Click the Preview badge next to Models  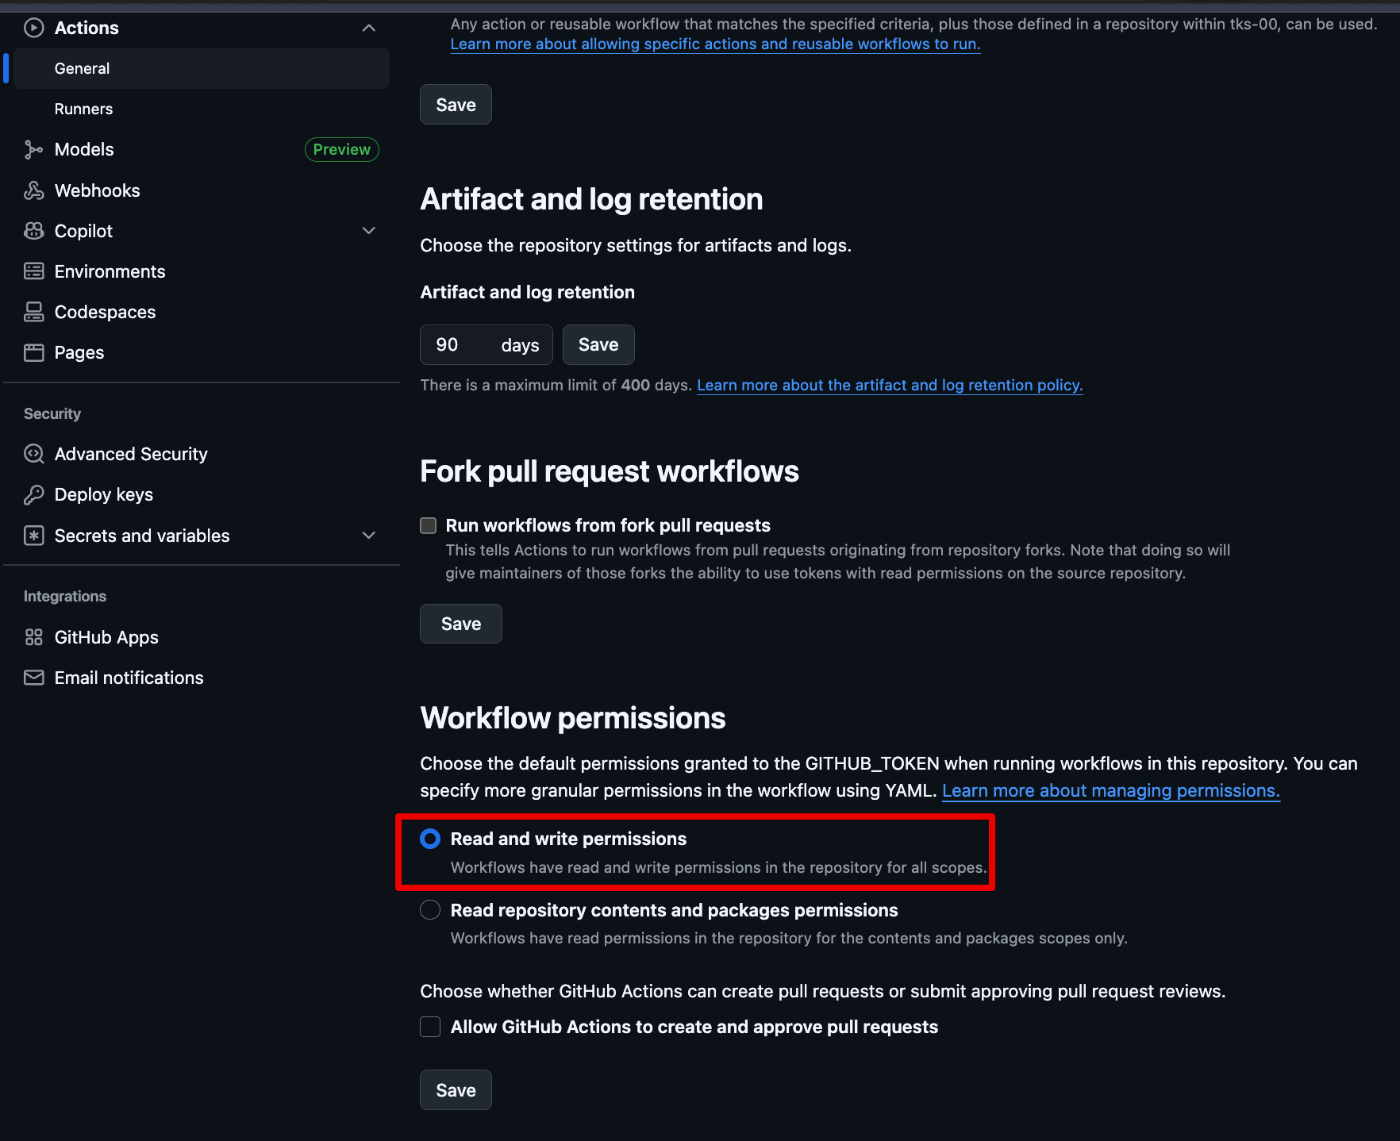pos(342,149)
